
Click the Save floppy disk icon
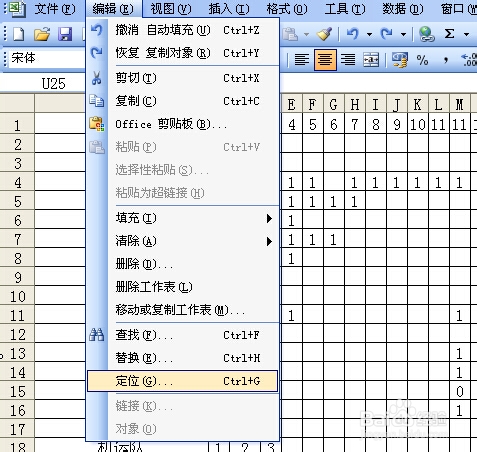(65, 34)
